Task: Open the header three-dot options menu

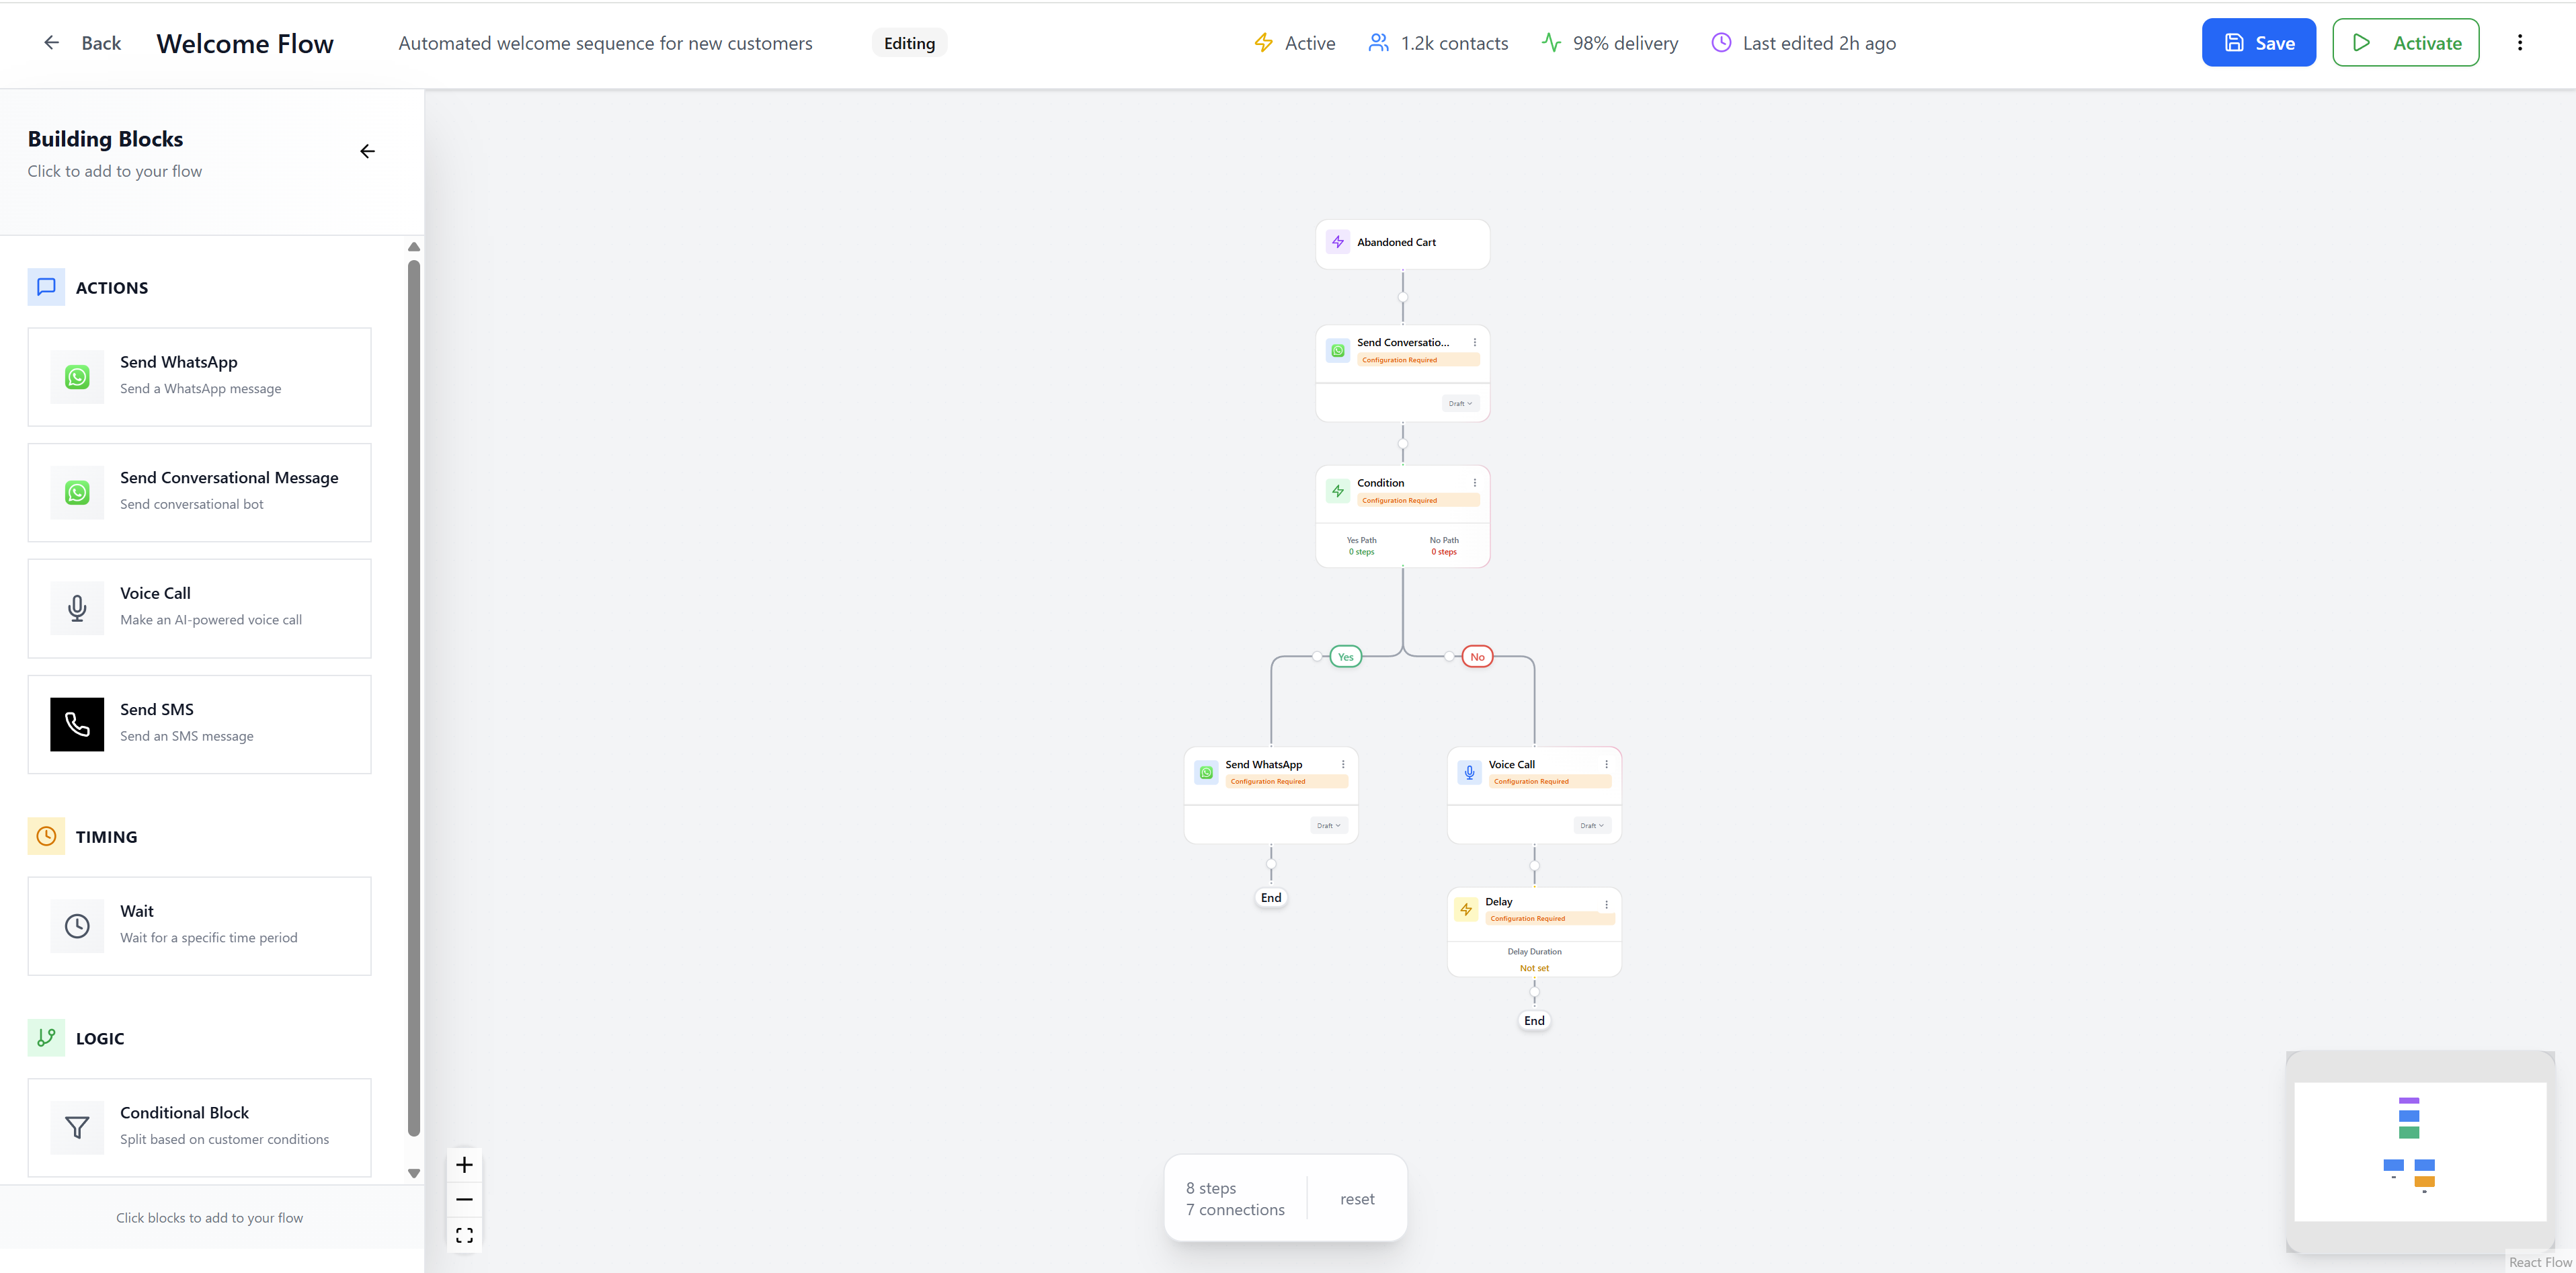Action: [x=2519, y=43]
